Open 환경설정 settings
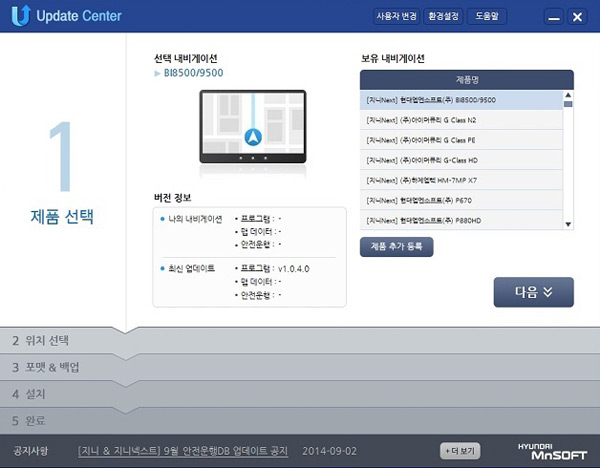The height and width of the screenshot is (468, 600). [x=443, y=16]
